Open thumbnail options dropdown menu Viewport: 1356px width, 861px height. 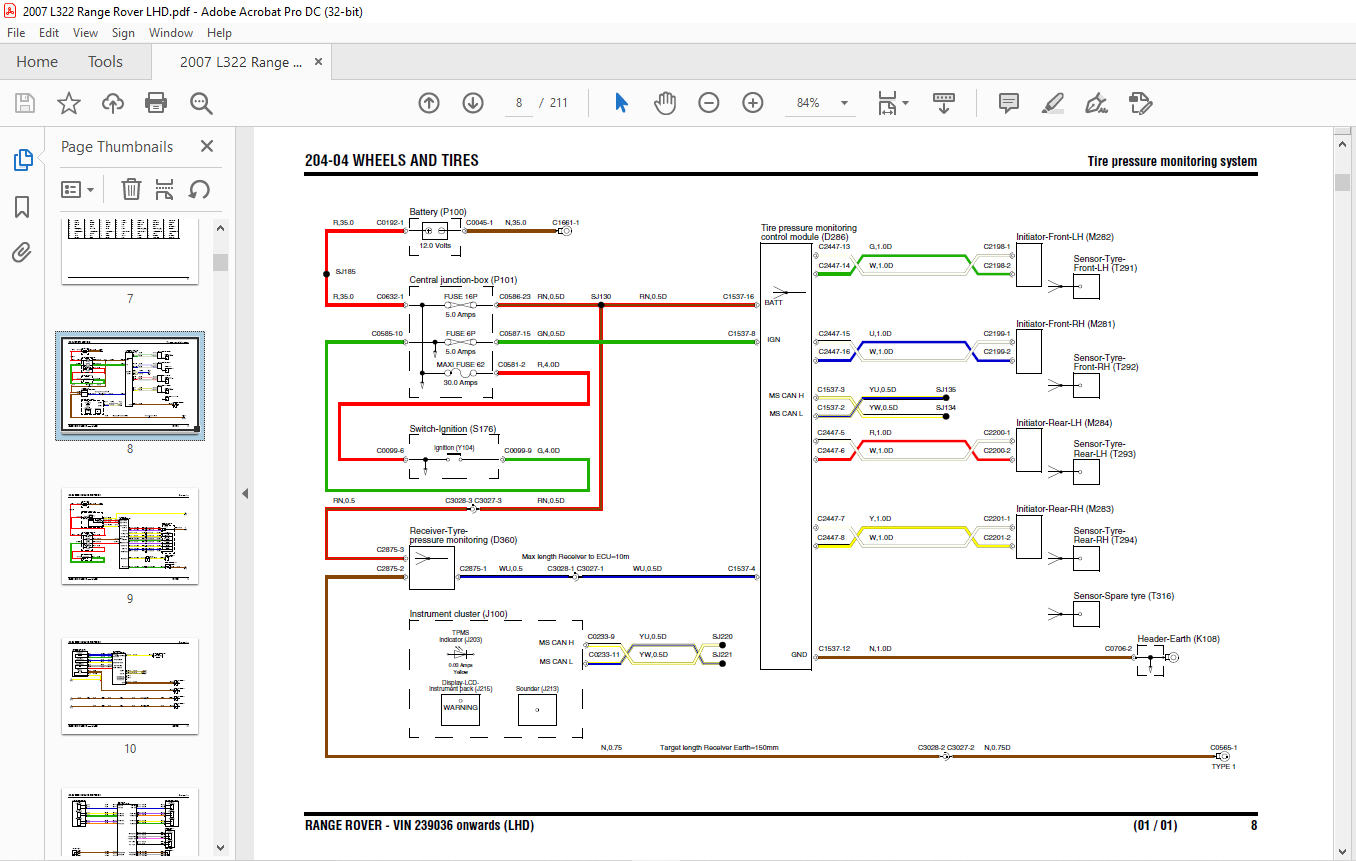click(78, 189)
